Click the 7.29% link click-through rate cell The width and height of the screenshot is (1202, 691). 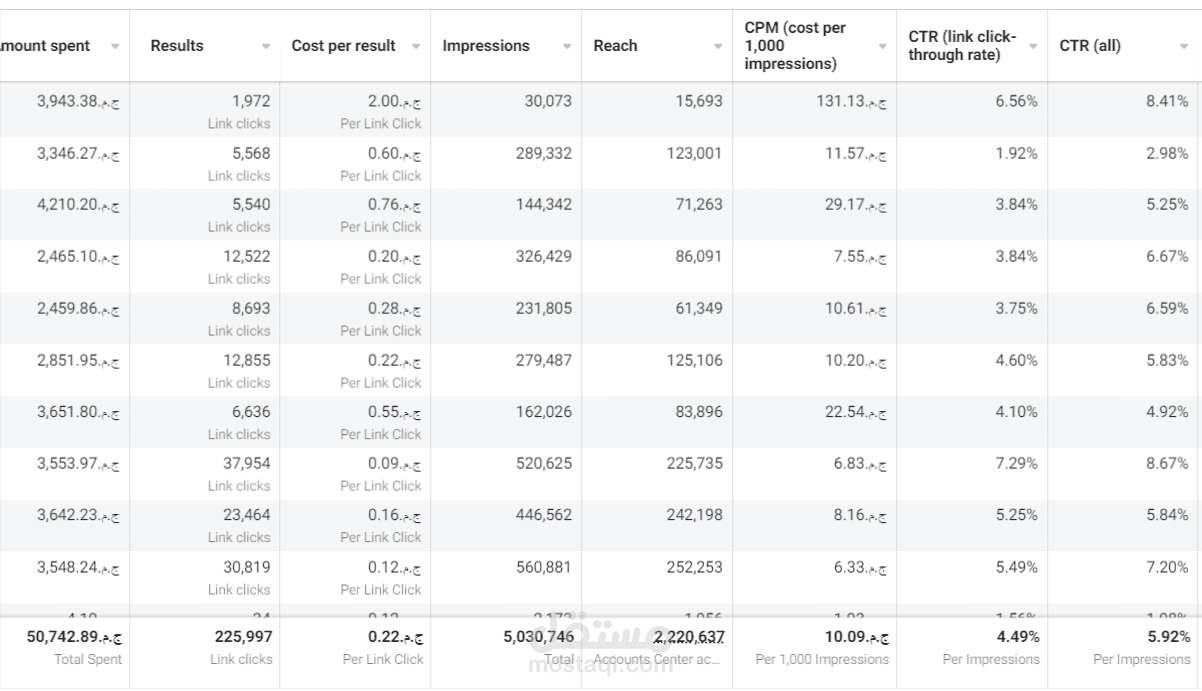(1016, 464)
